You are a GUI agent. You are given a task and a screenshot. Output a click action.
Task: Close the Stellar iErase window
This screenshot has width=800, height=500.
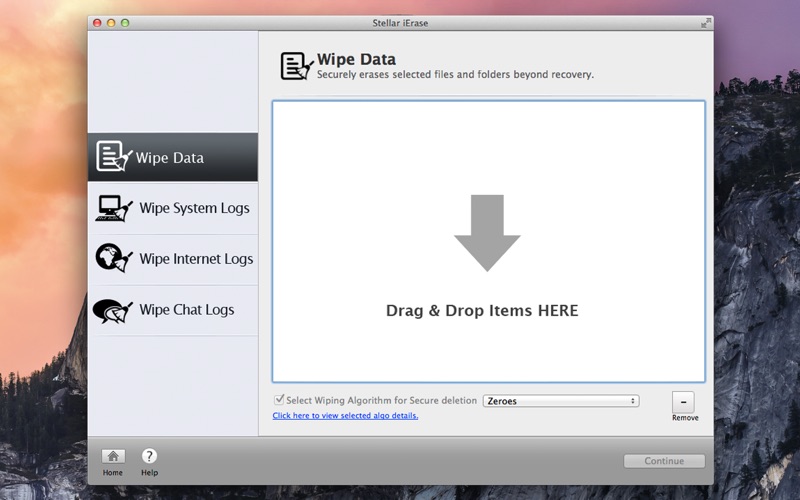[x=97, y=23]
